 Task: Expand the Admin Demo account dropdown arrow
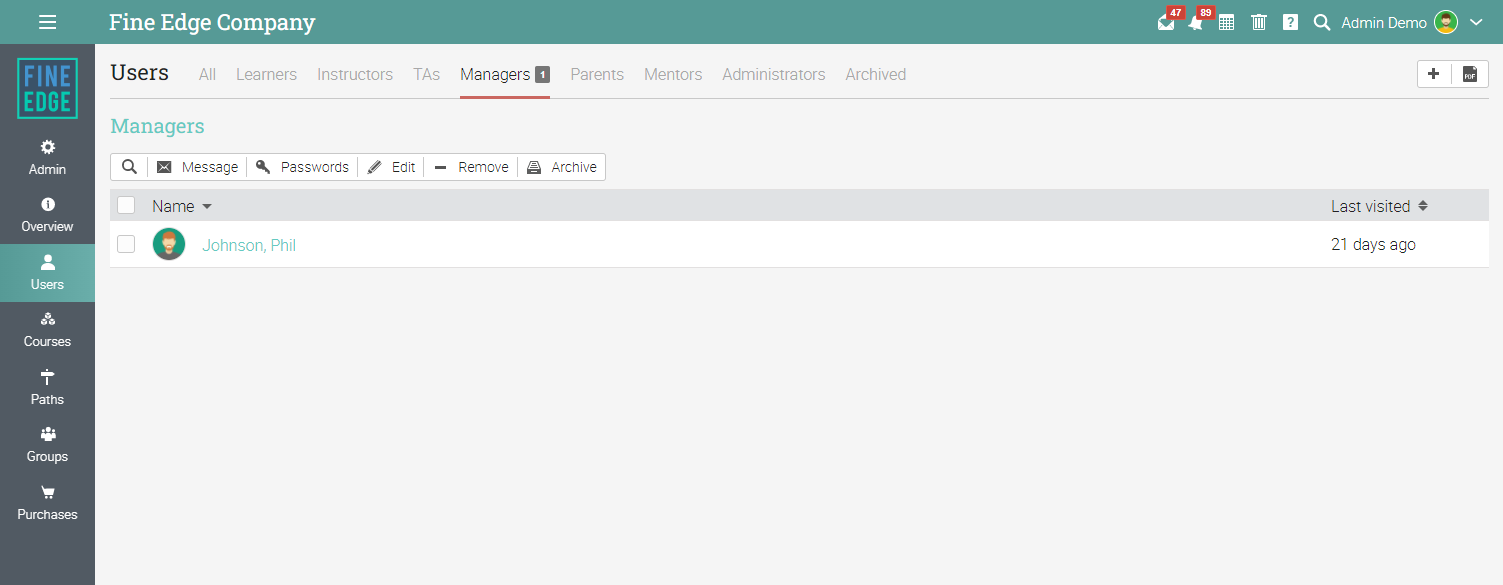pyautogui.click(x=1476, y=22)
